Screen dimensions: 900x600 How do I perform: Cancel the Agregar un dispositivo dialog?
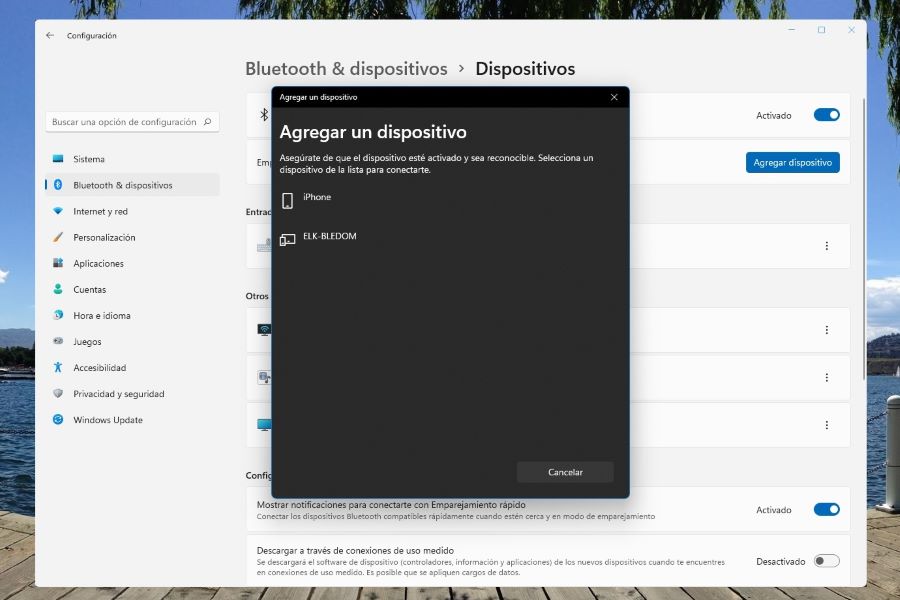pos(565,471)
